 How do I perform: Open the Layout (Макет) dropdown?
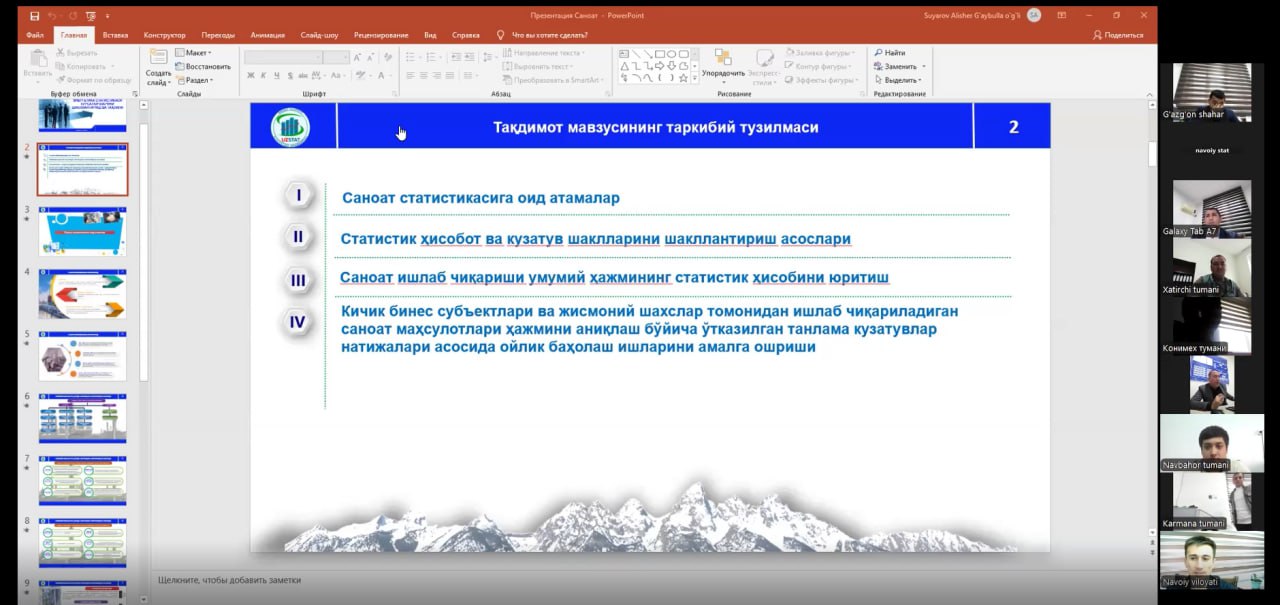[x=193, y=52]
